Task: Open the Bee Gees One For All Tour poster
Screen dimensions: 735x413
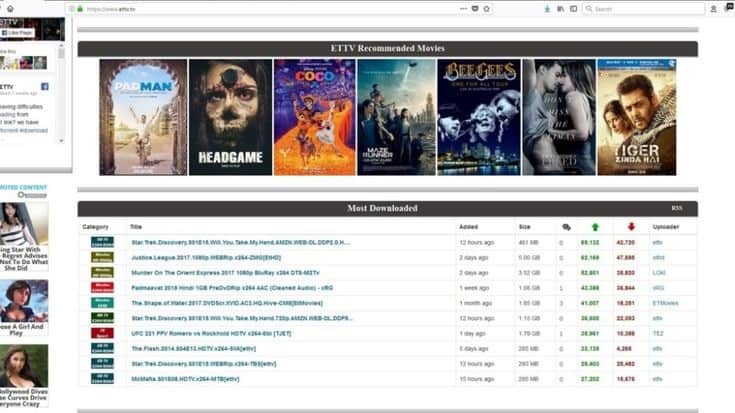Action: tap(479, 117)
